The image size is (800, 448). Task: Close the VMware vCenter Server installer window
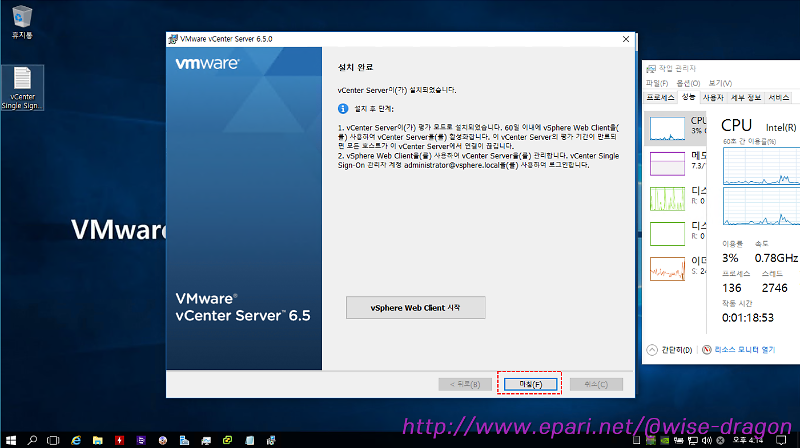click(x=626, y=39)
